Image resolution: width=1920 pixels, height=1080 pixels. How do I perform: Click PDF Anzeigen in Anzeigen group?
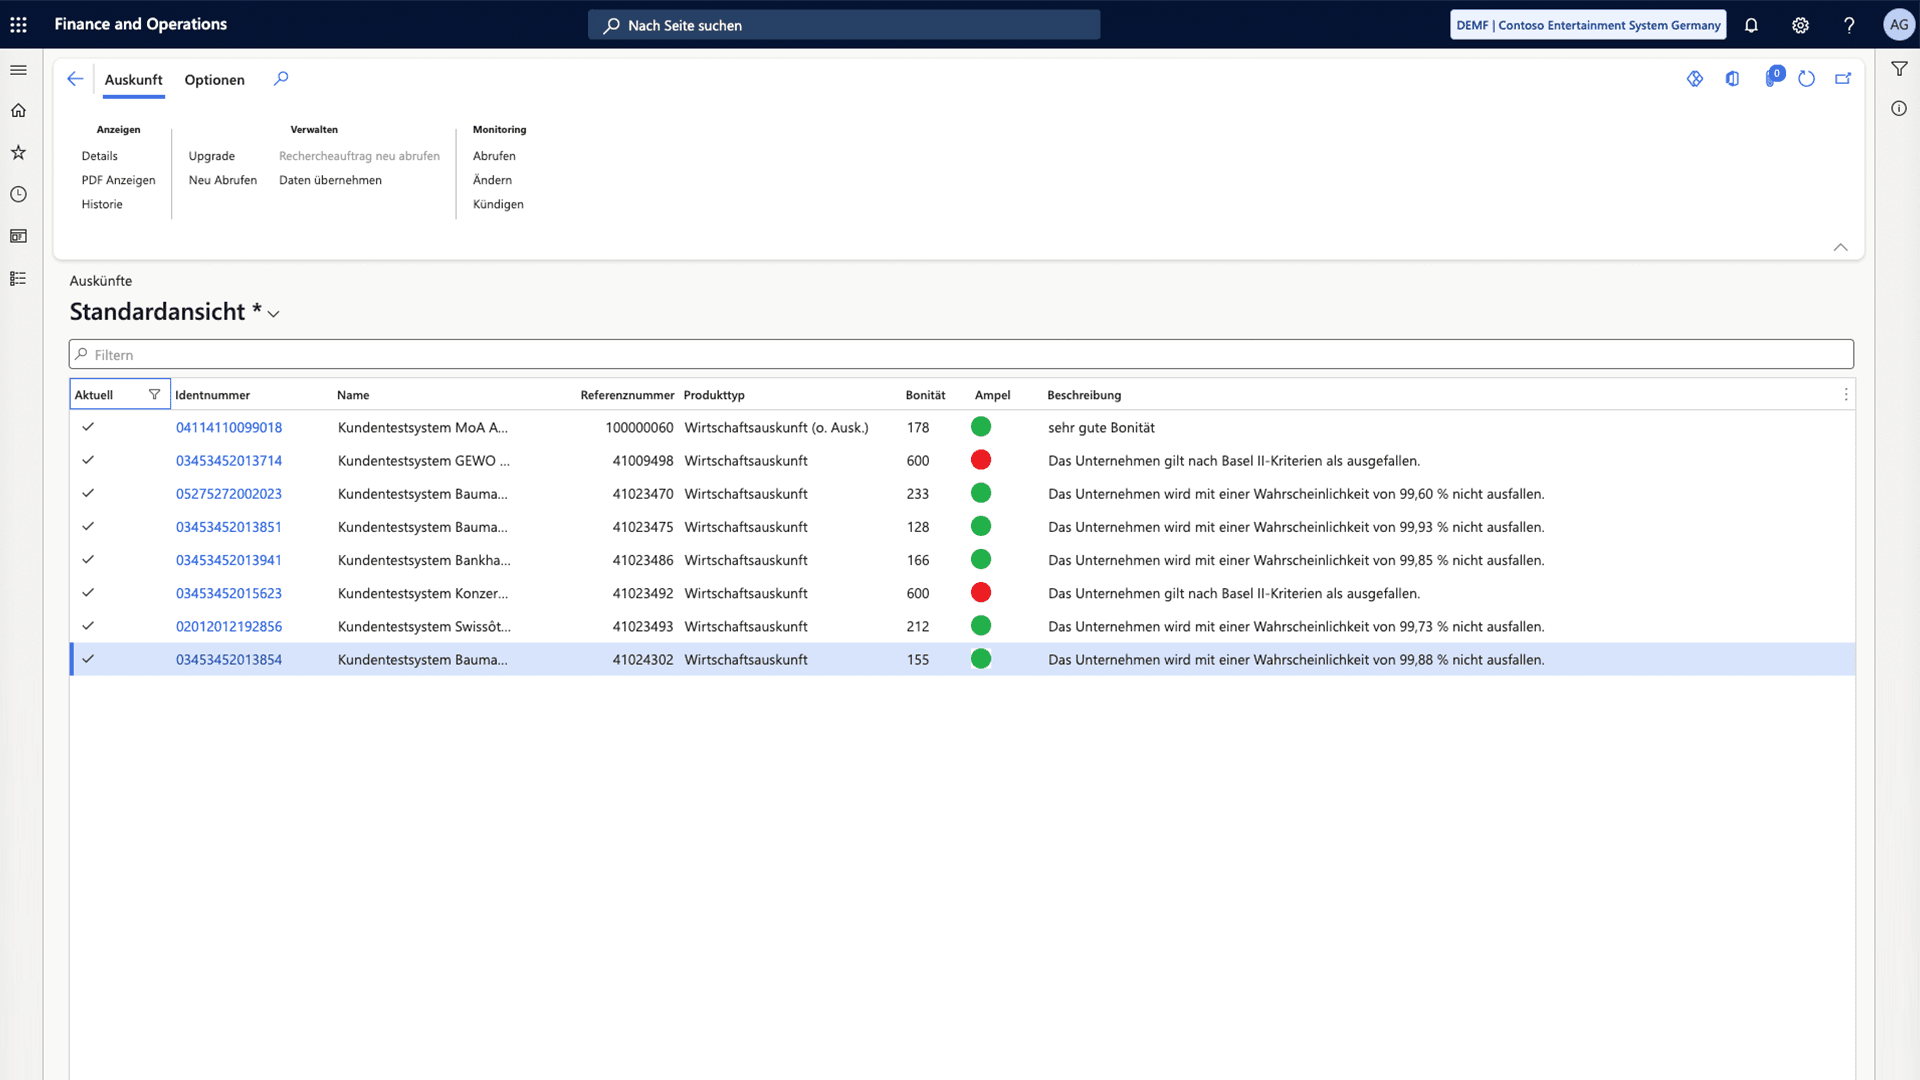pyautogui.click(x=118, y=180)
